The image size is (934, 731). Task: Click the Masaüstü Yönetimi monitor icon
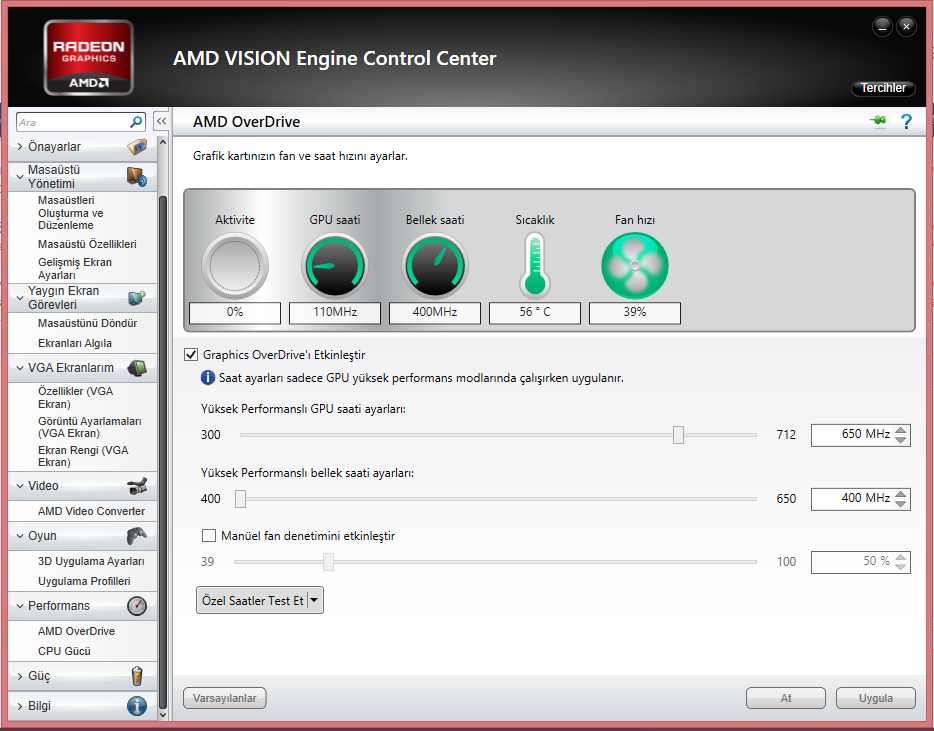pos(137,177)
